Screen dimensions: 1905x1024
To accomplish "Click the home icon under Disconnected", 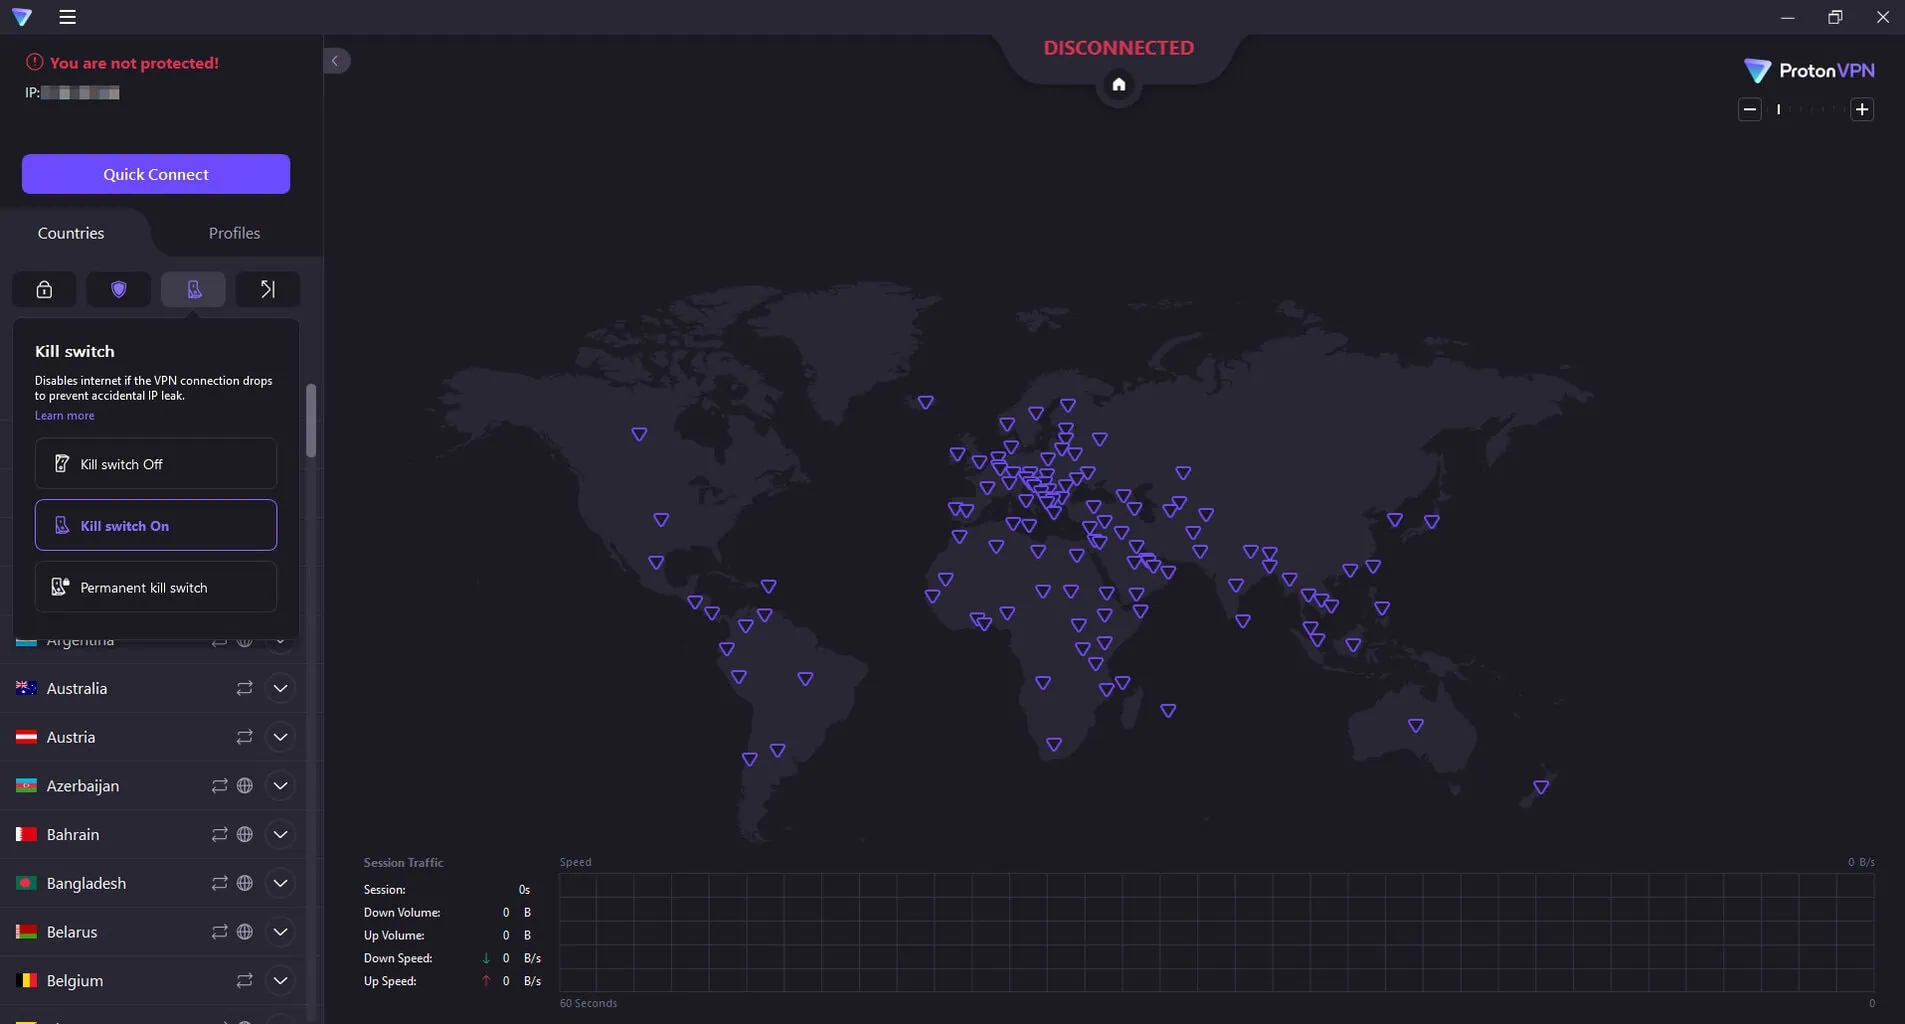I will (1118, 85).
